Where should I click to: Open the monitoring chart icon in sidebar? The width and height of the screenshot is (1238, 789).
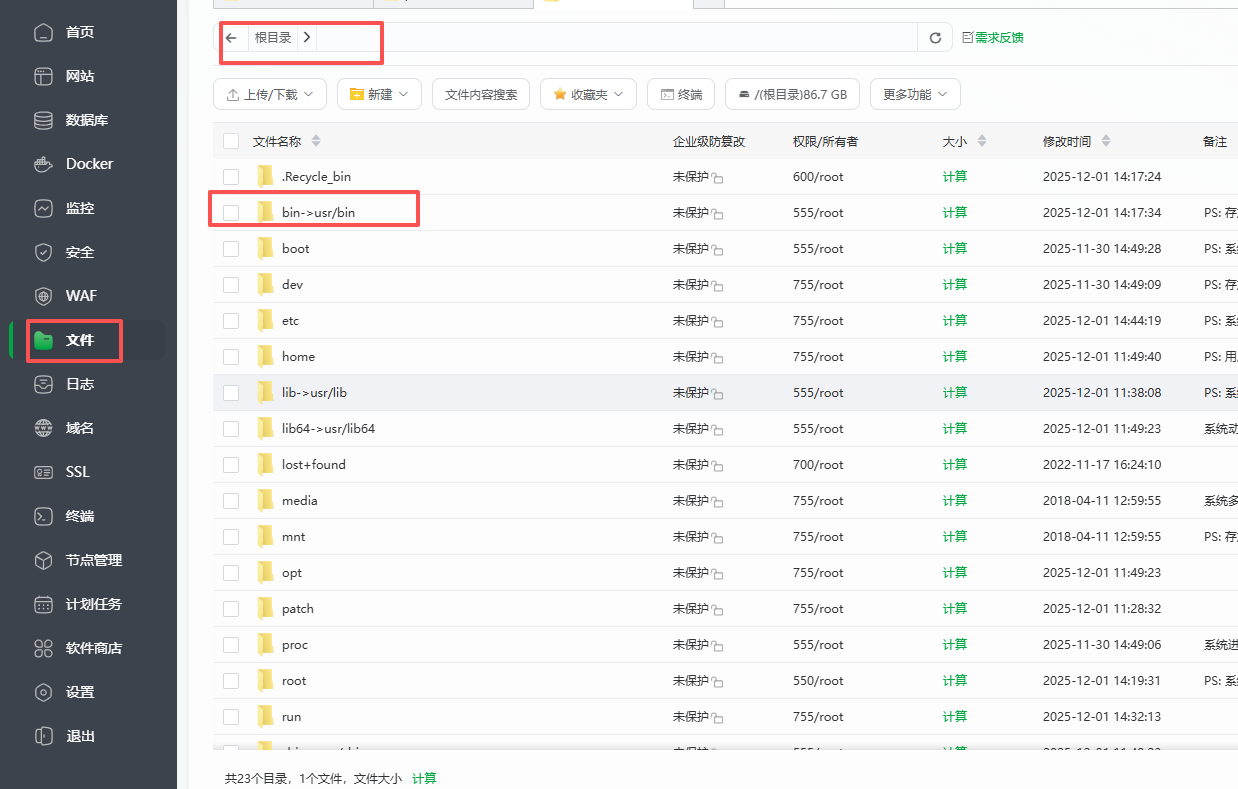(43, 208)
